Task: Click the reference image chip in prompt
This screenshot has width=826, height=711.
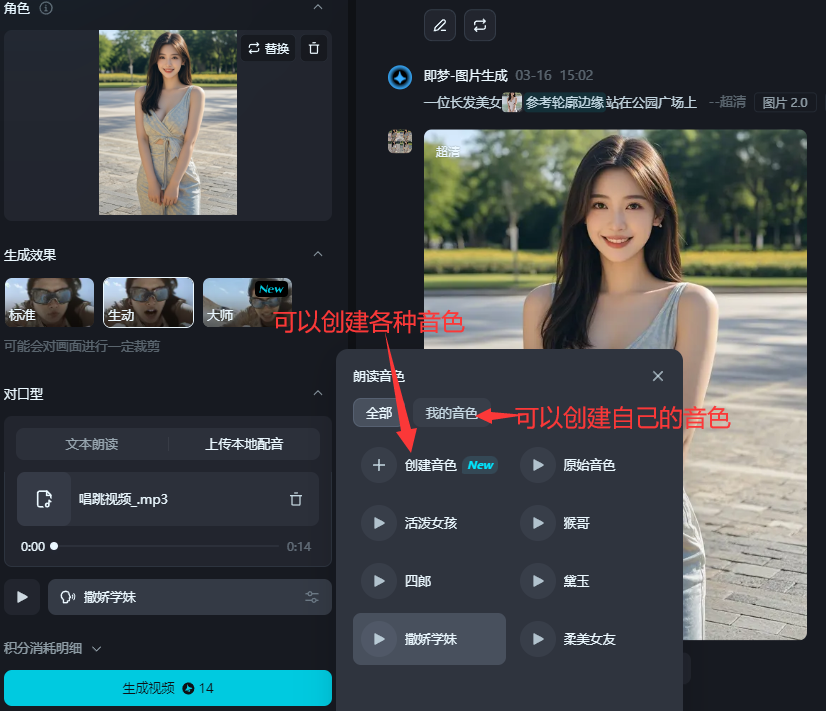Action: click(512, 102)
